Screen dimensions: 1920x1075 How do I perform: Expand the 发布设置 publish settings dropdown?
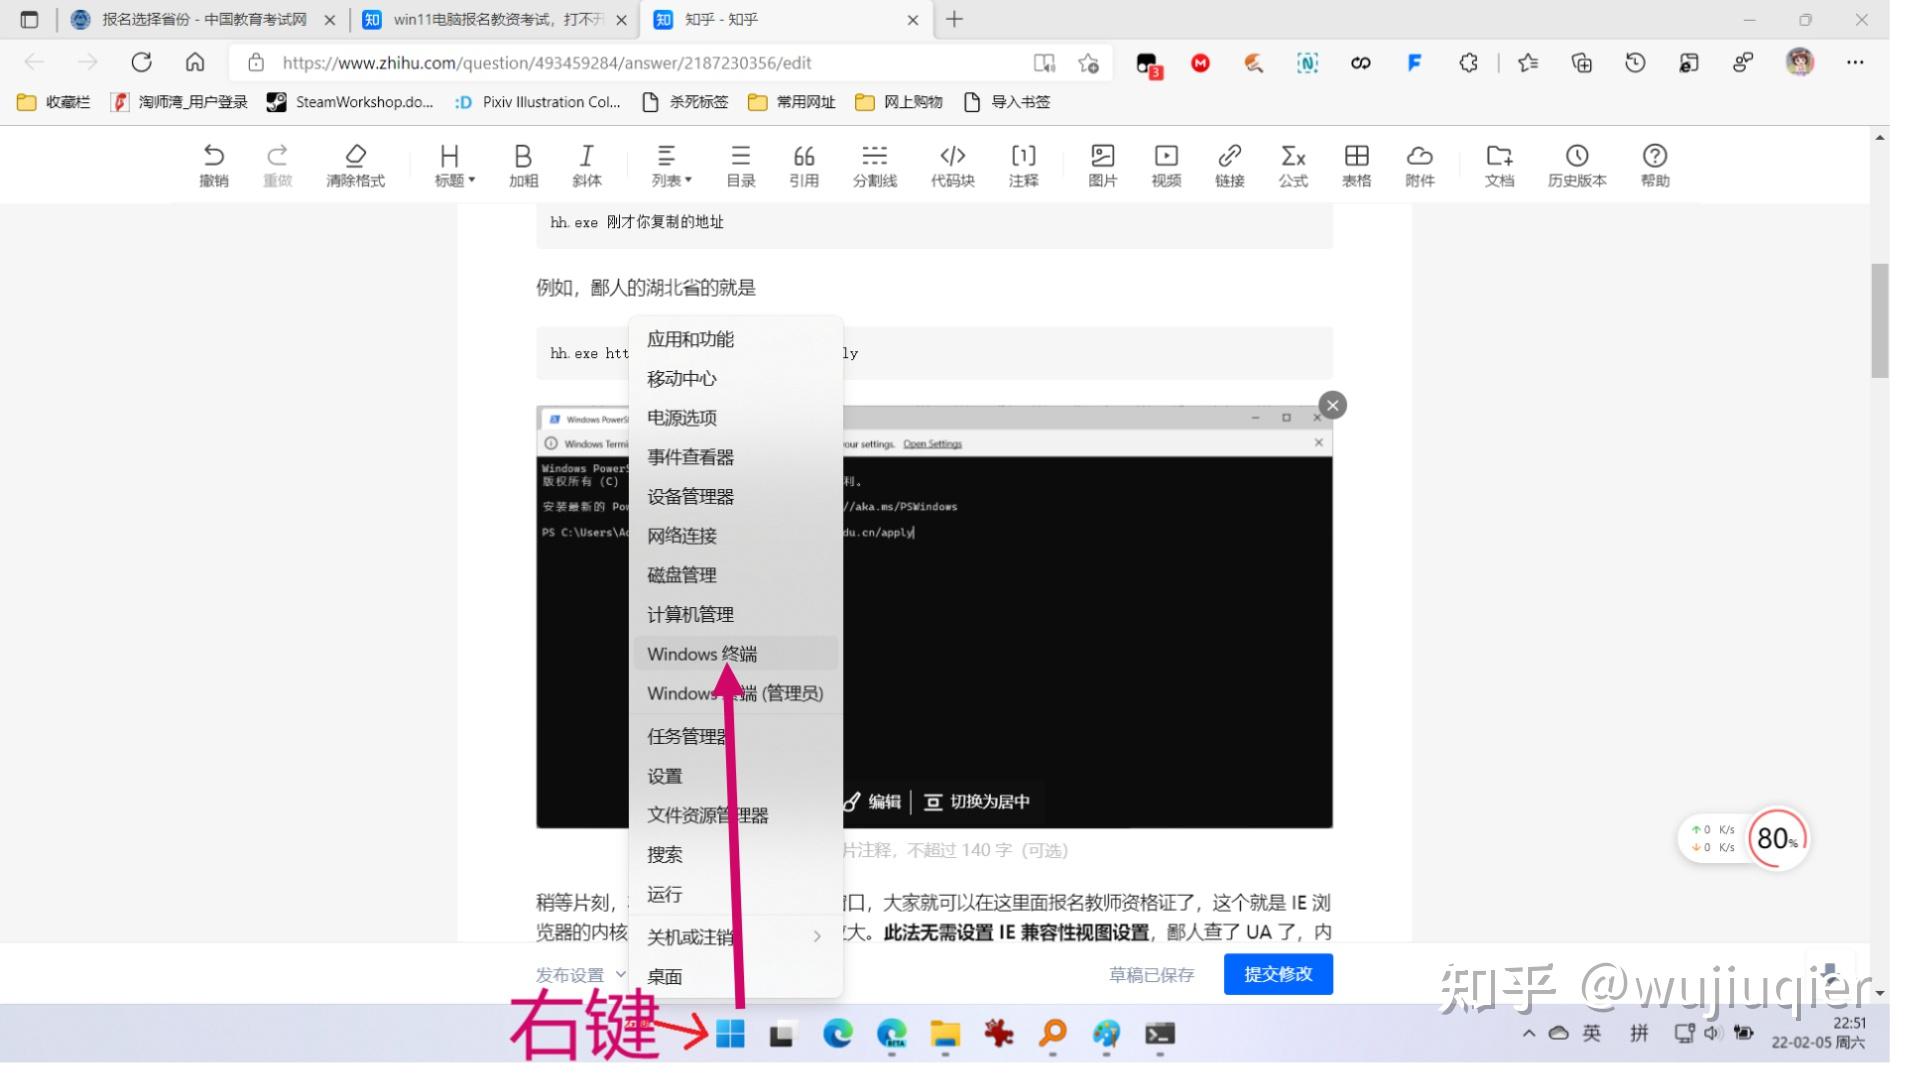[x=578, y=973]
